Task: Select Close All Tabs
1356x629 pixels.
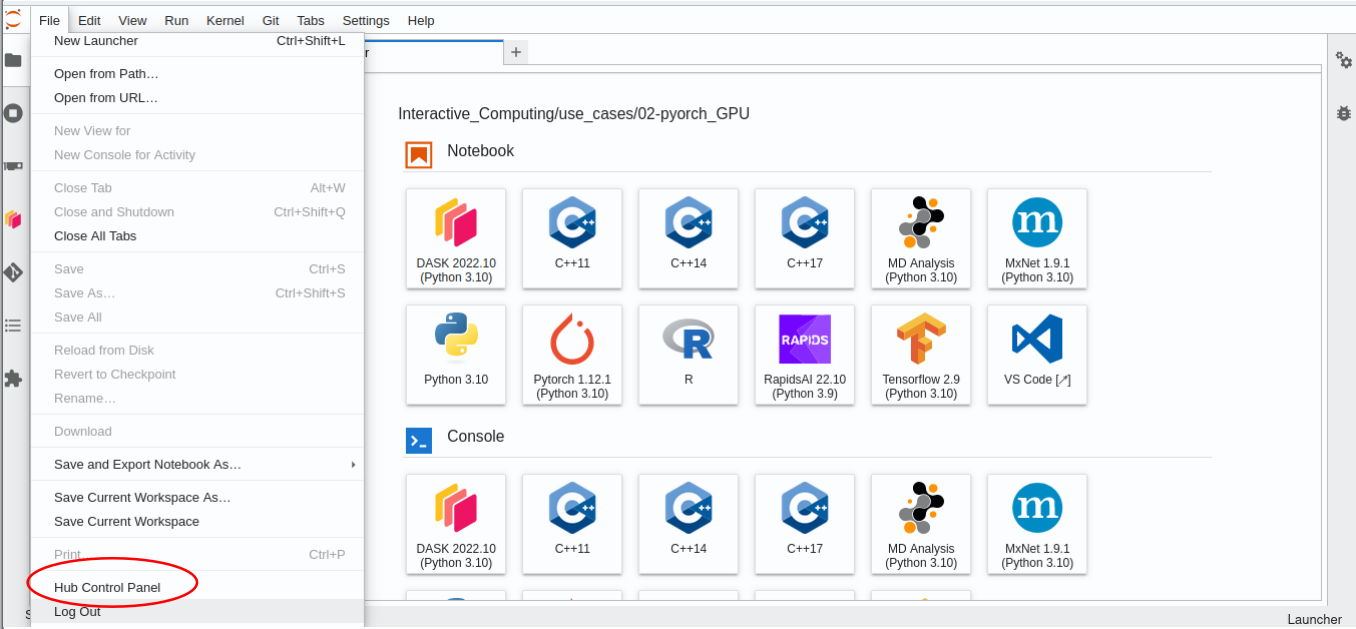Action: tap(198, 236)
